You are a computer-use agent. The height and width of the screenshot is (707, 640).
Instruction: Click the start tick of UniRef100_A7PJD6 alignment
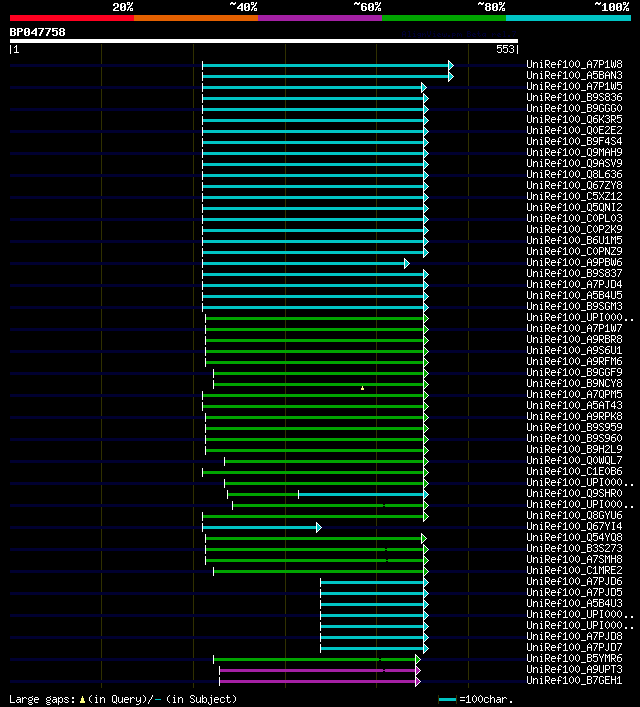coord(321,583)
